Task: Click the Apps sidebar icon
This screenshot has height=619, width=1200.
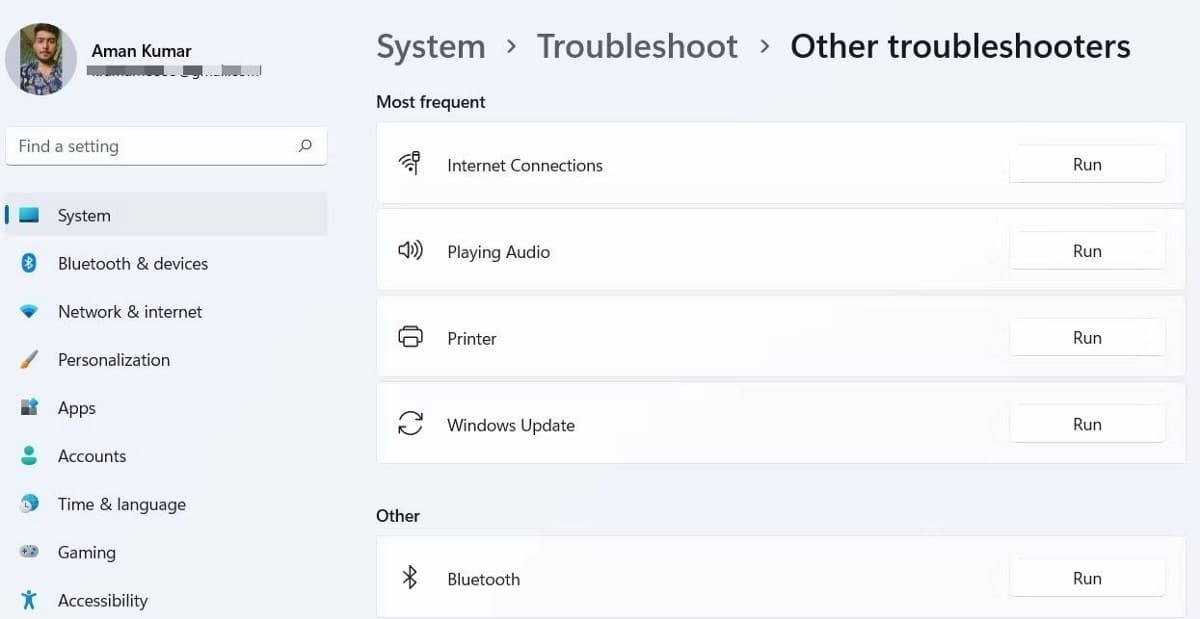Action: 29,408
